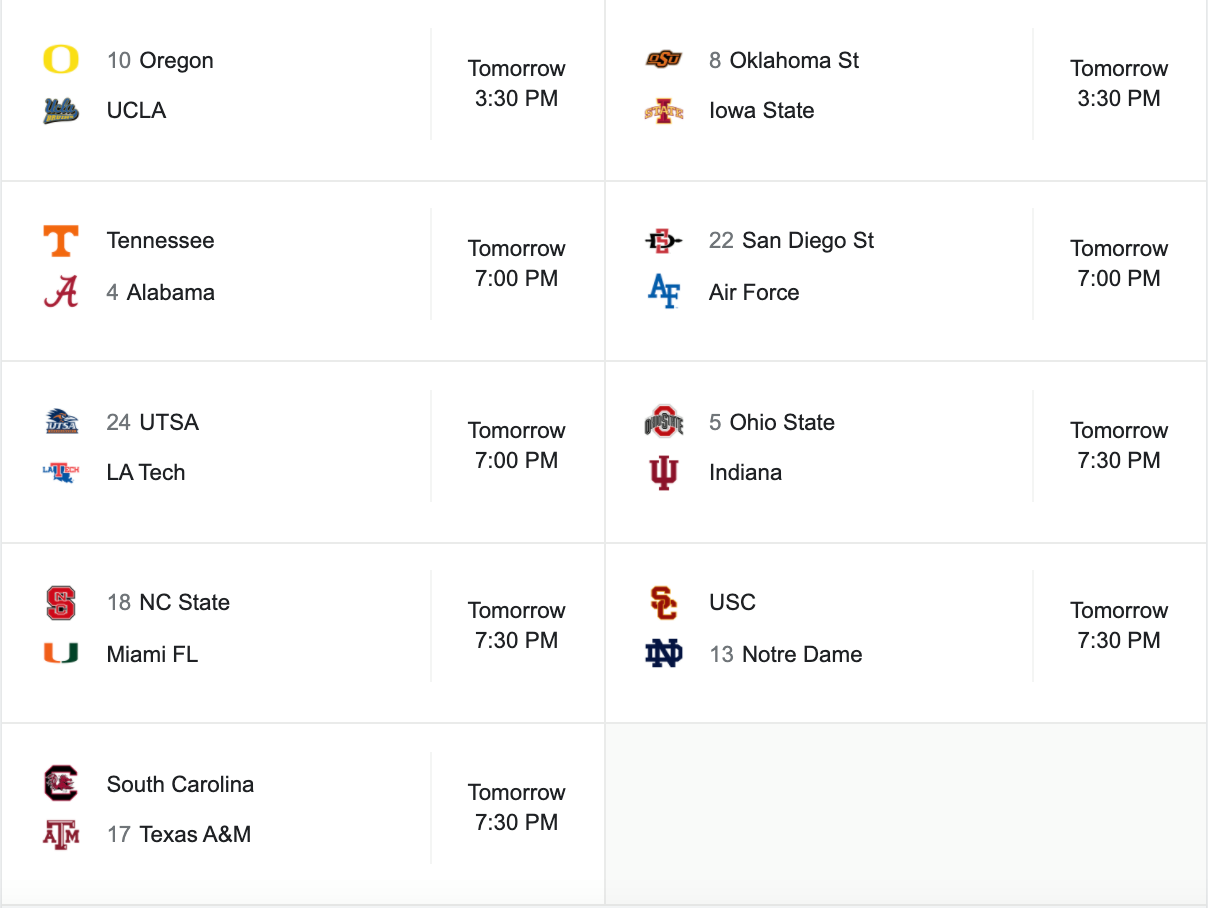
Task: Click Tomorrow 3:30 PM for Oregon–UCLA
Action: 516,83
